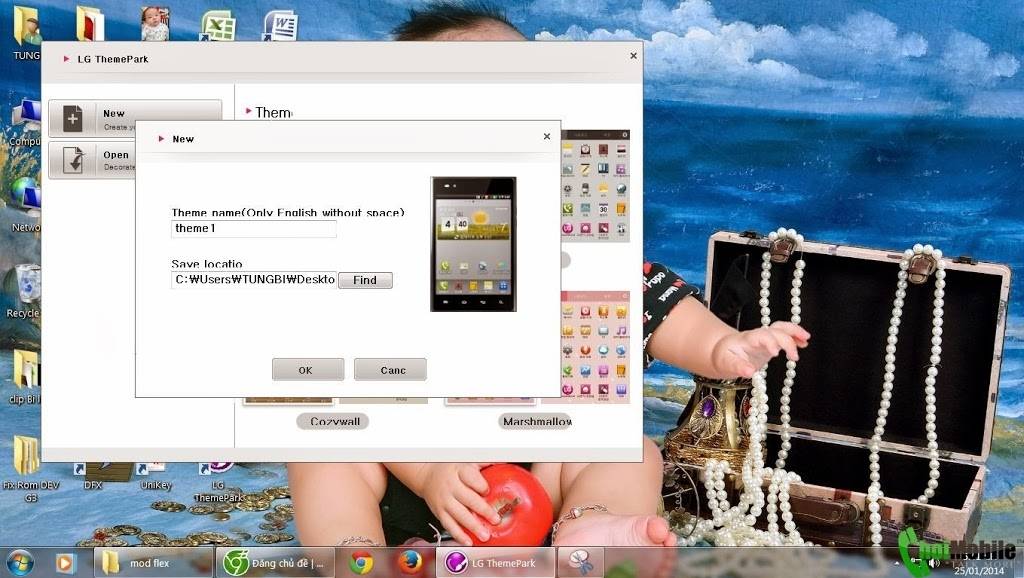Open Windows Media Player from taskbar

coord(65,562)
